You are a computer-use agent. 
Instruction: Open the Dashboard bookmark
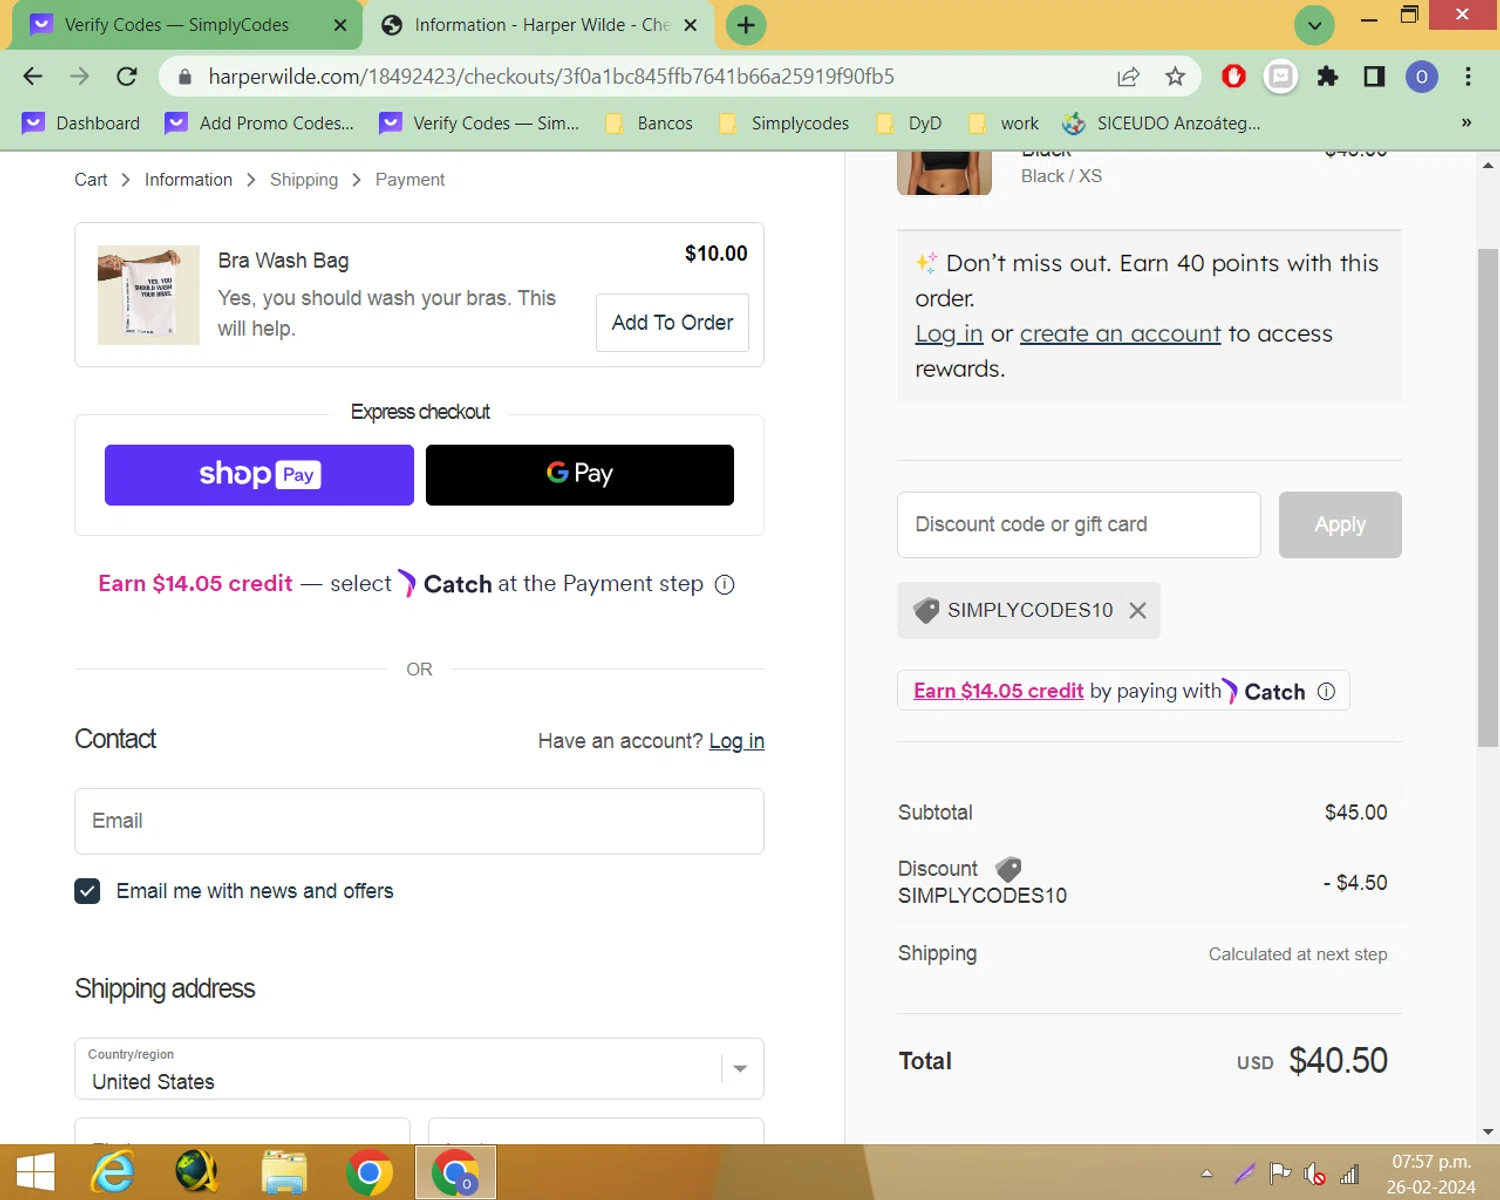pyautogui.click(x=81, y=123)
